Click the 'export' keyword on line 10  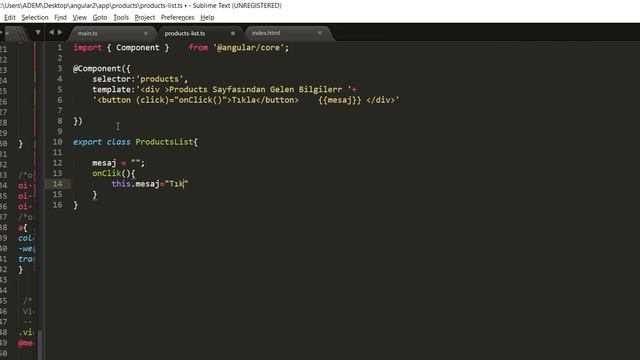click(x=87, y=142)
